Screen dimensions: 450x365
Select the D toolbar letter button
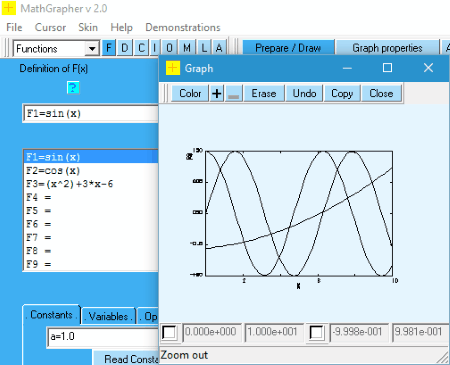tap(125, 48)
